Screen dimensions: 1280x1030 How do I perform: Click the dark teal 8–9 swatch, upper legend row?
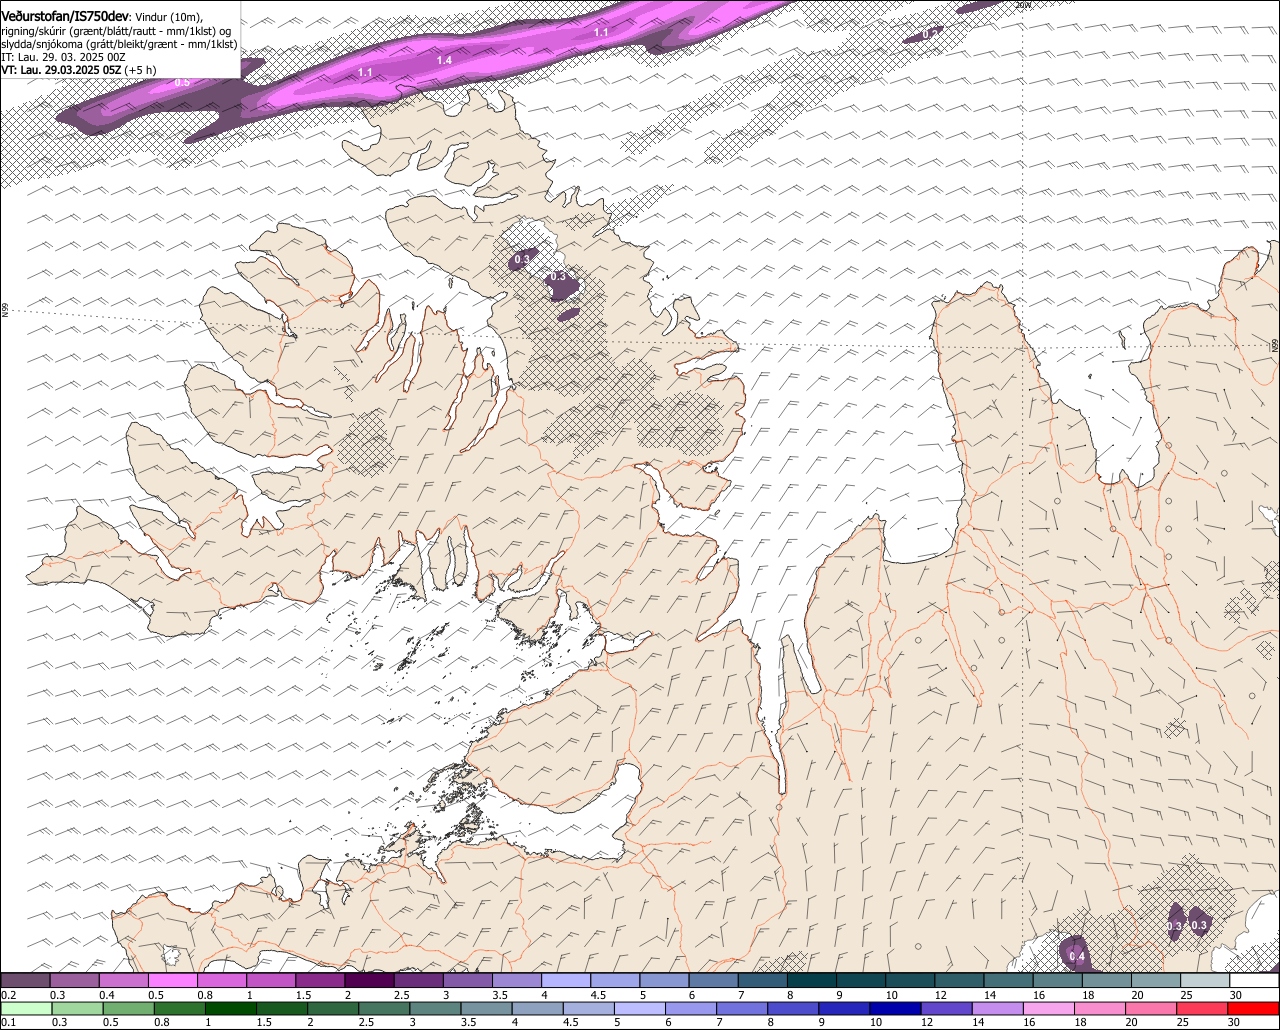[812, 980]
